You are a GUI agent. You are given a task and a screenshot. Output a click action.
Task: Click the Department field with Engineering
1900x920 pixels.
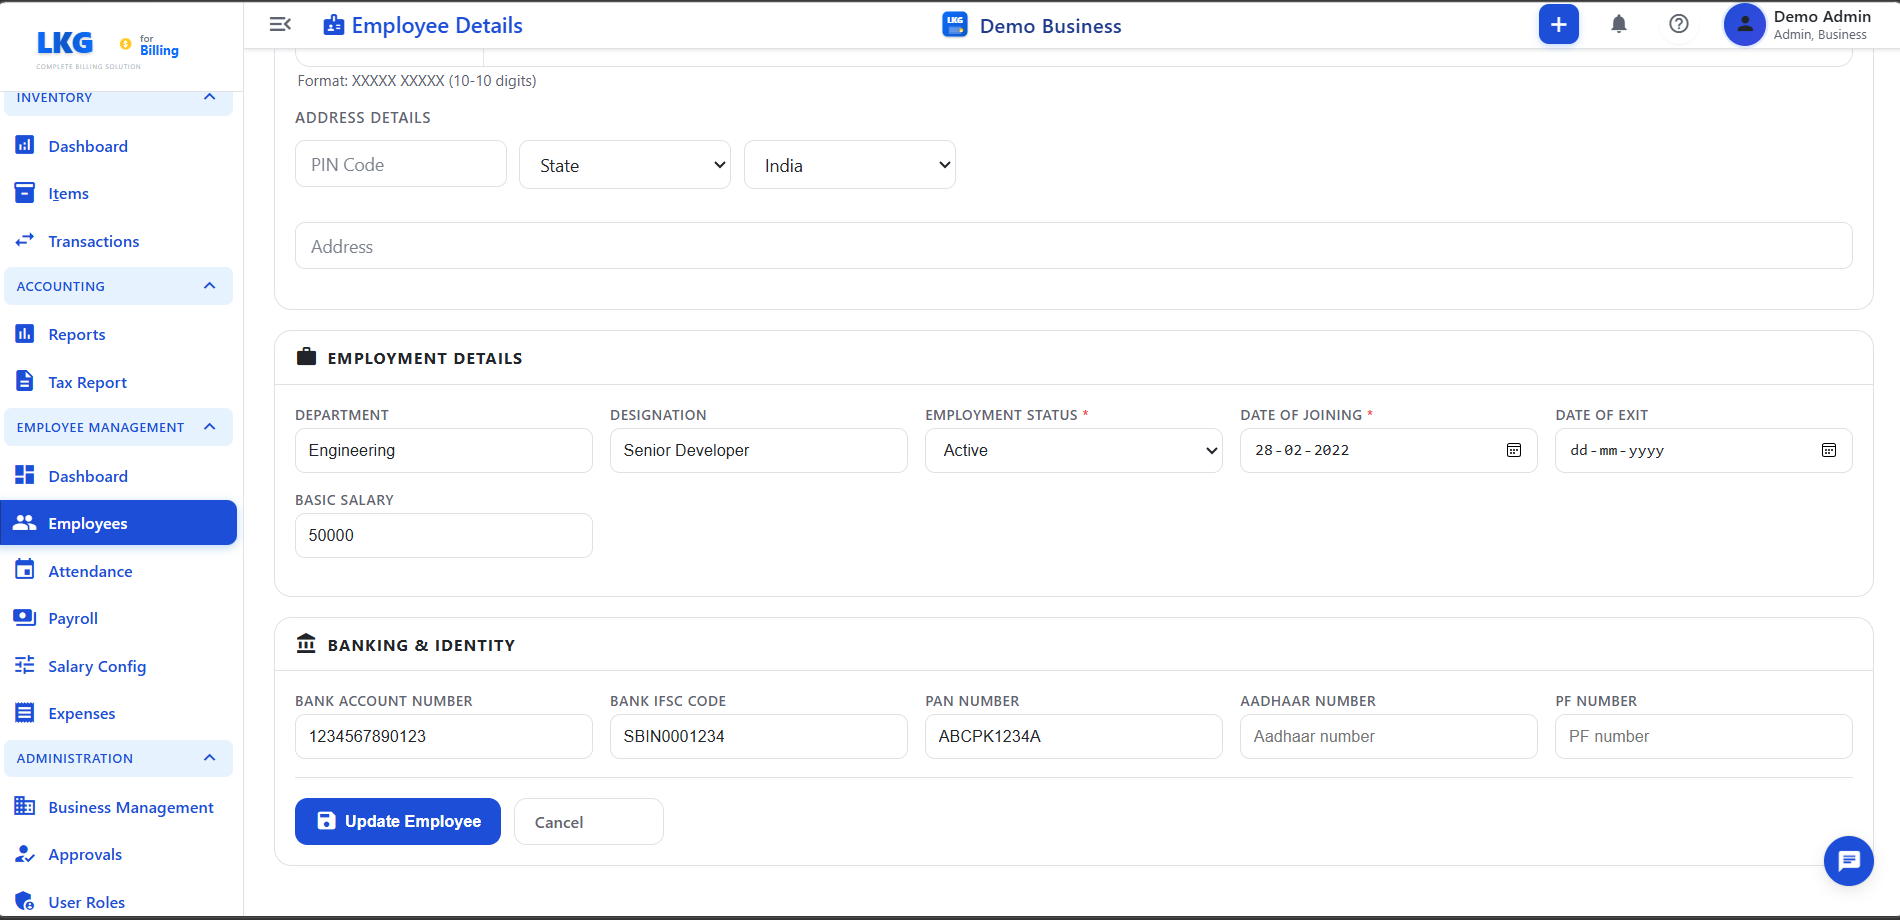444,450
